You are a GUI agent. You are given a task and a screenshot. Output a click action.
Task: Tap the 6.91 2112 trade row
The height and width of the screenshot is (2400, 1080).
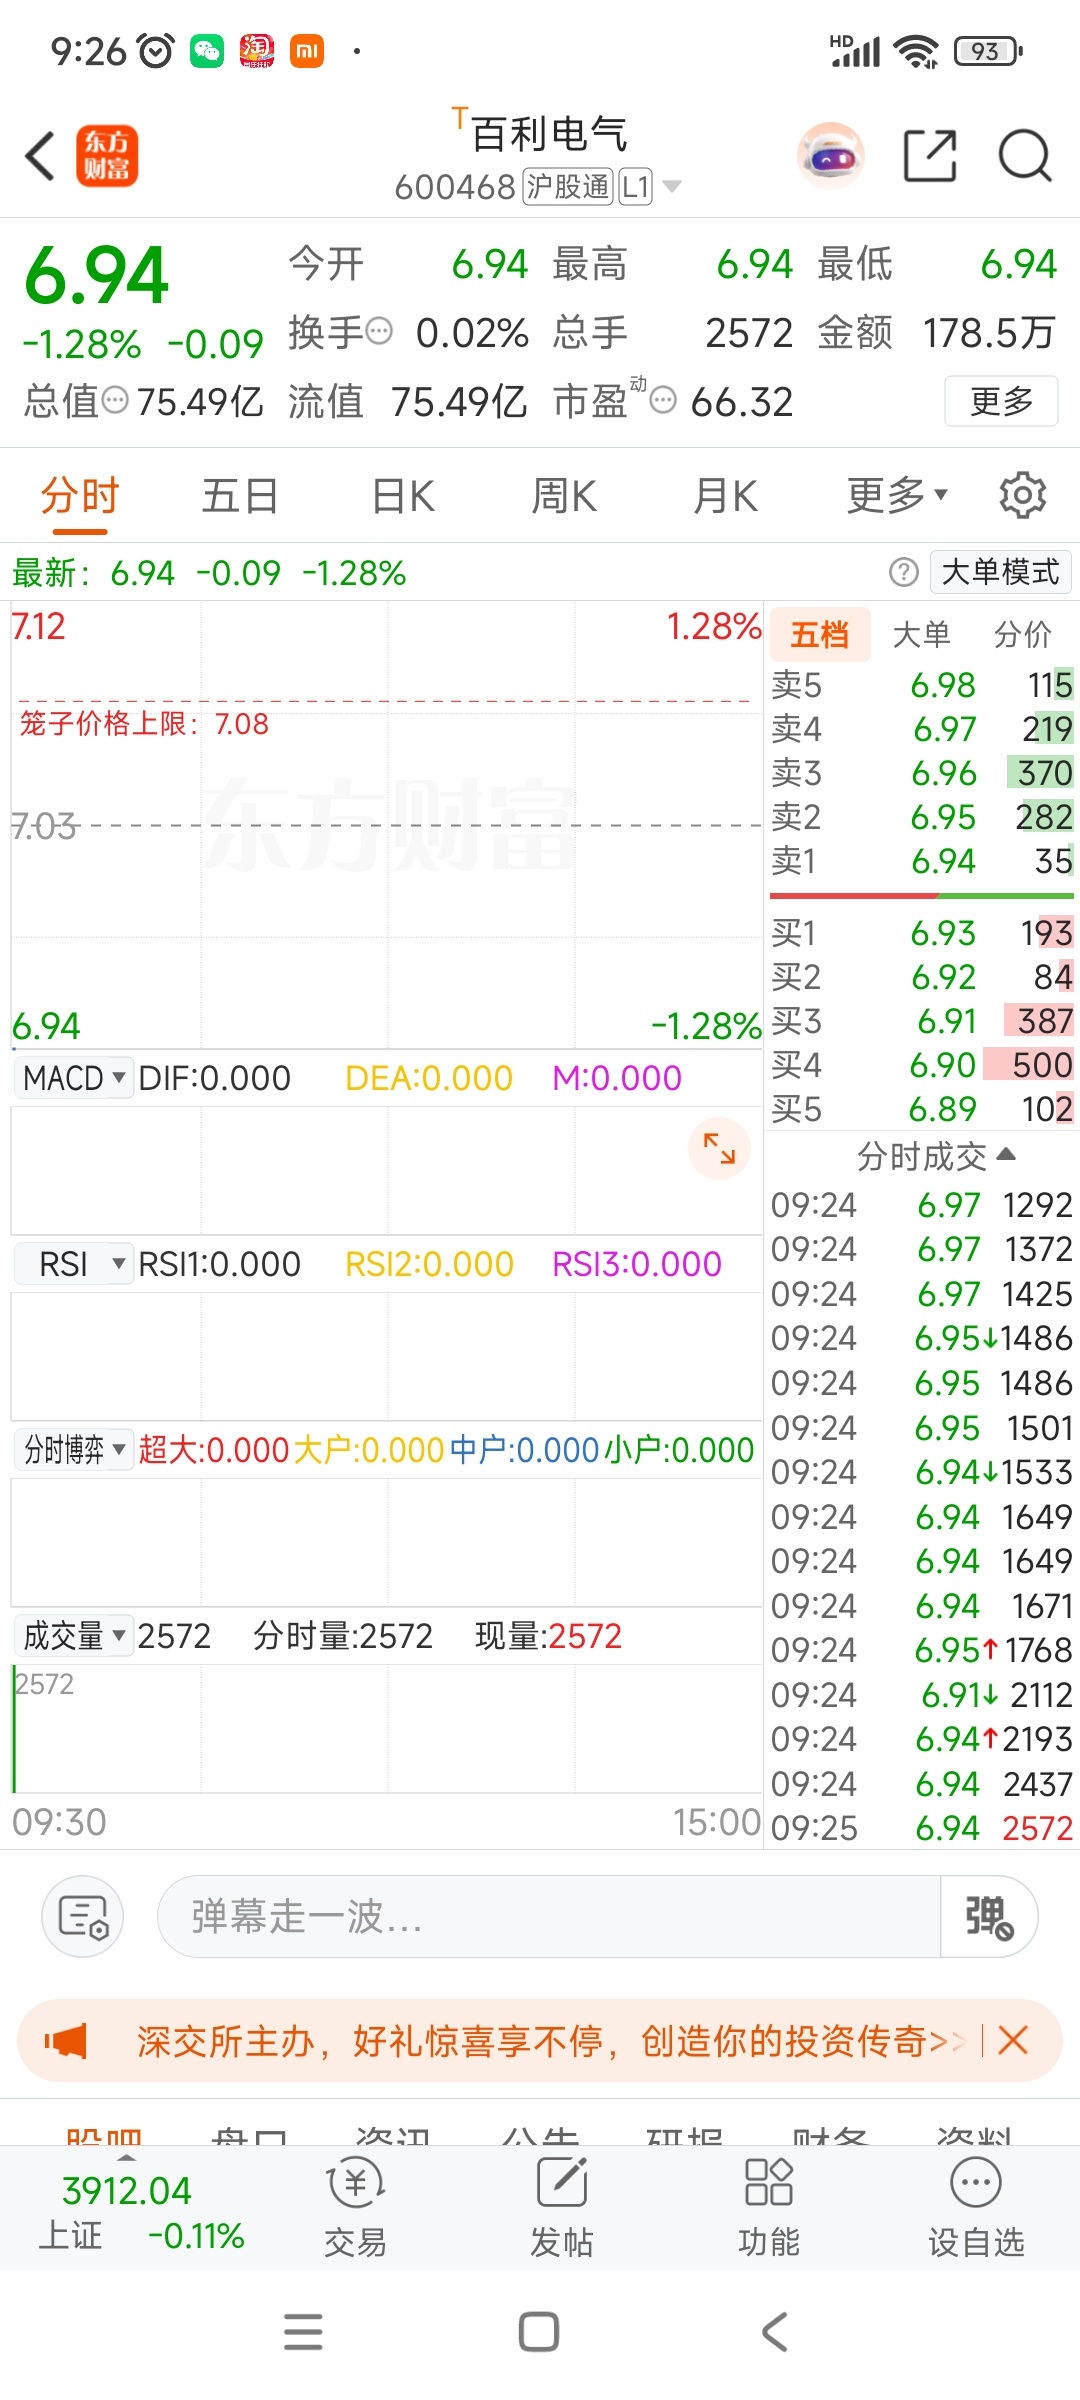(x=922, y=1695)
